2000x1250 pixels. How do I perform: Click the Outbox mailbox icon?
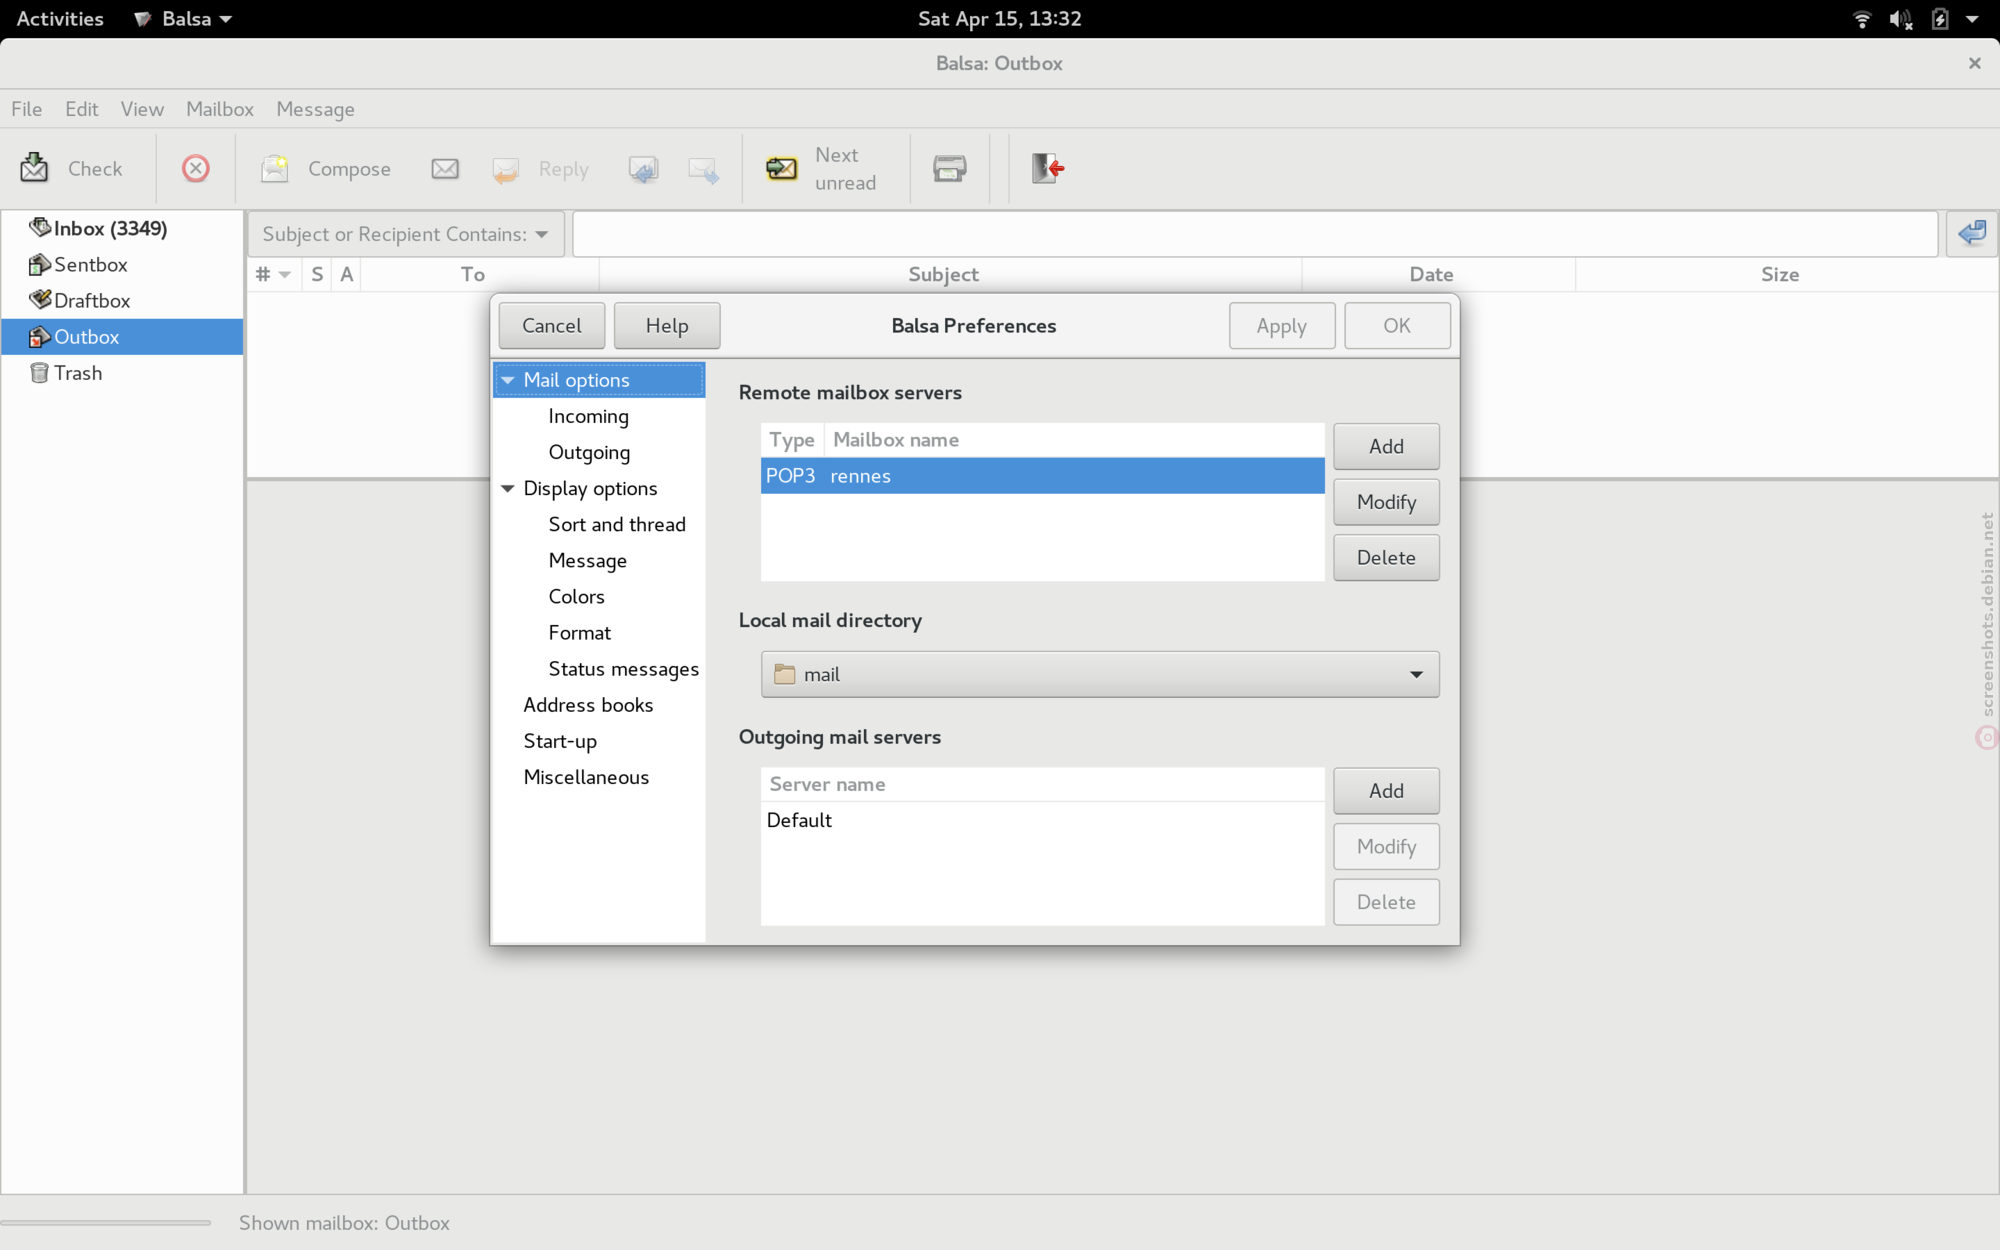coord(40,336)
